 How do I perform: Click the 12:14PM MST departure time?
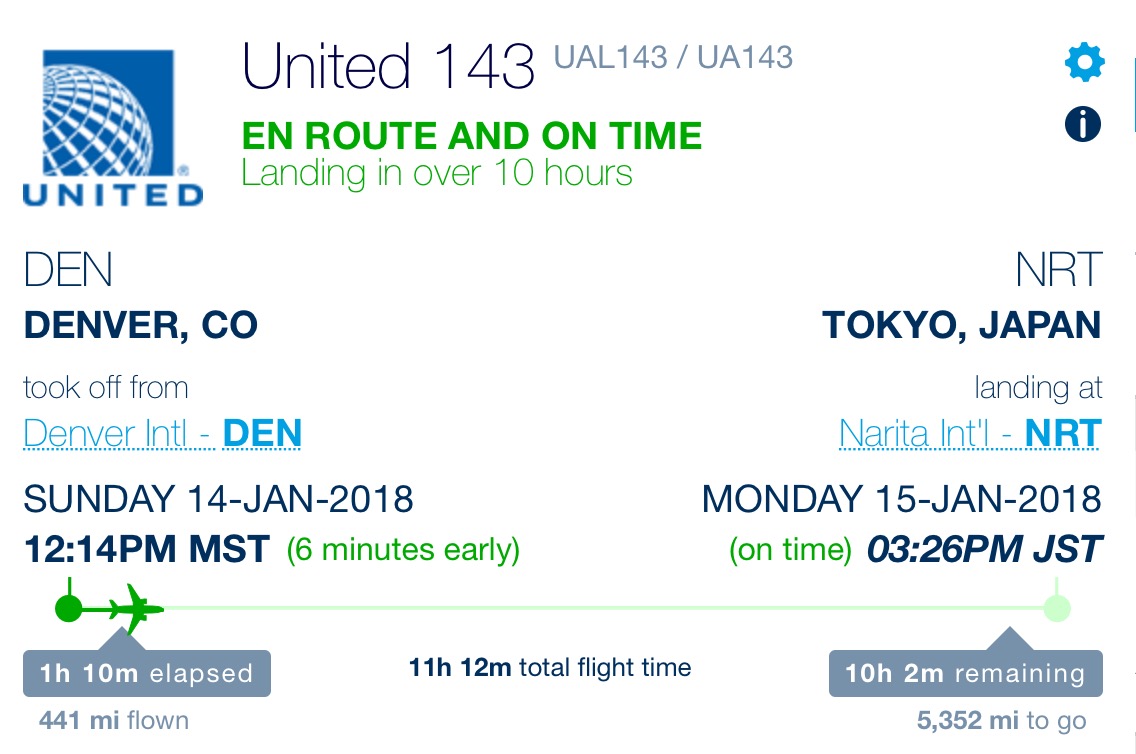click(146, 549)
